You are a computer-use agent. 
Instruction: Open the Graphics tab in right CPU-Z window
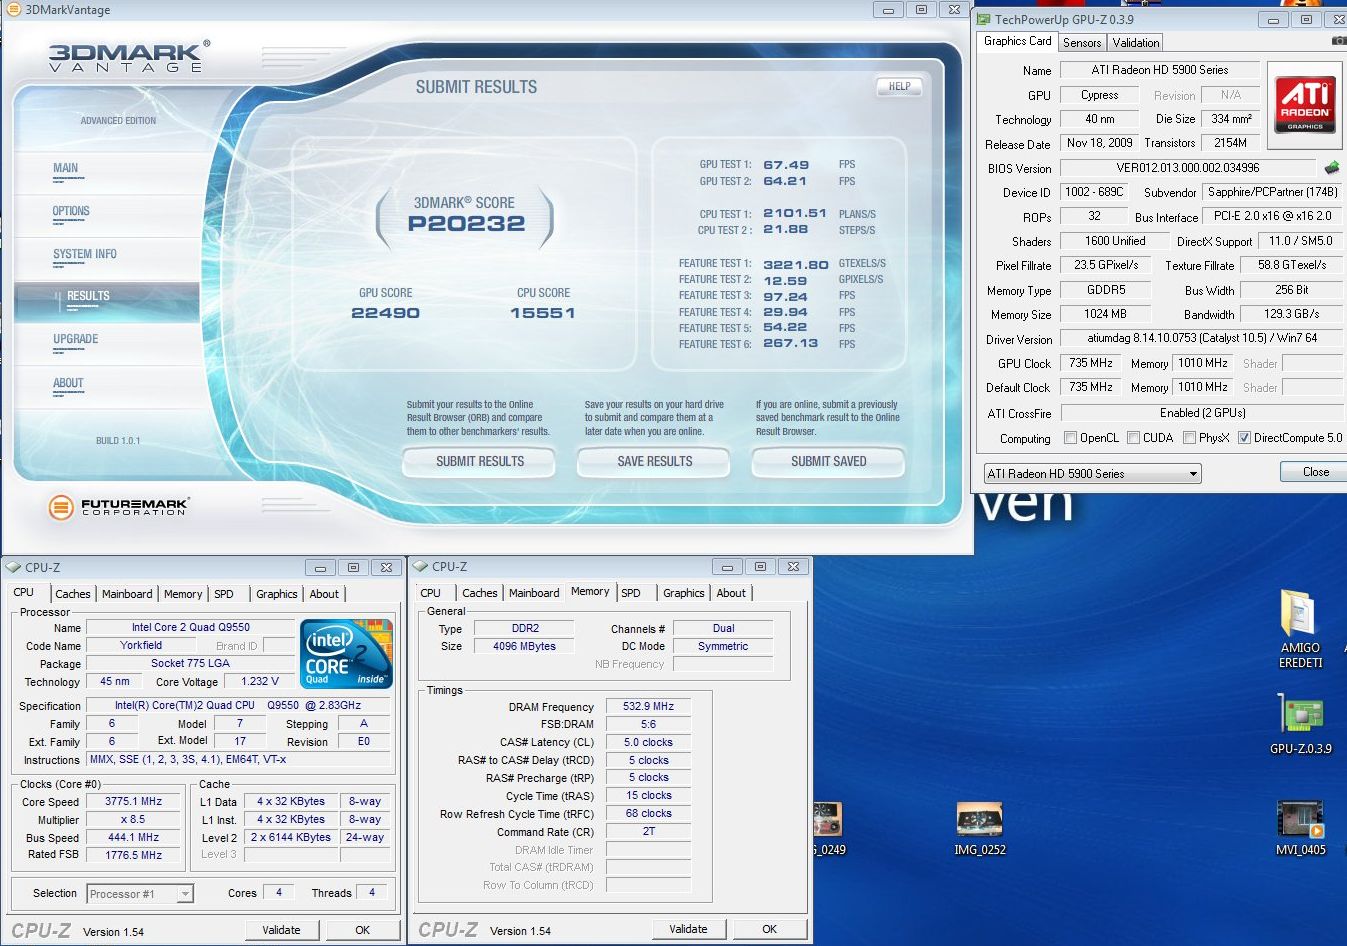684,593
